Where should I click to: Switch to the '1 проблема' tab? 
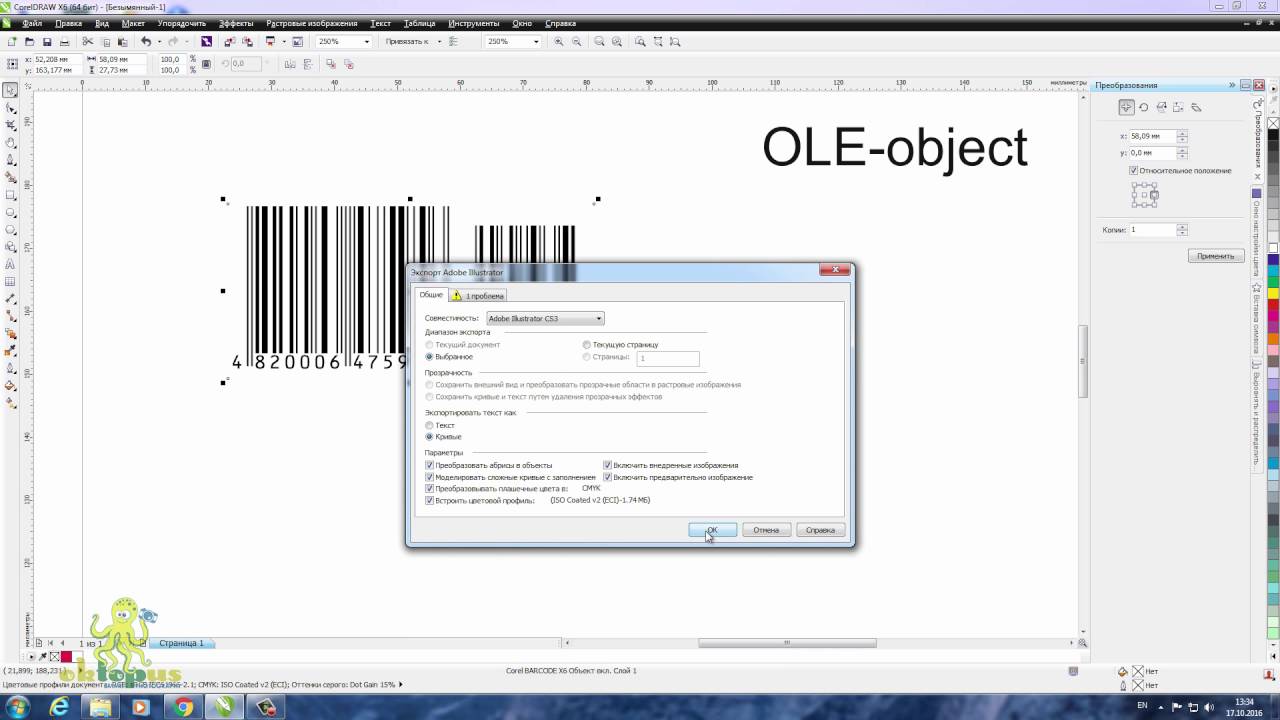pyautogui.click(x=478, y=296)
